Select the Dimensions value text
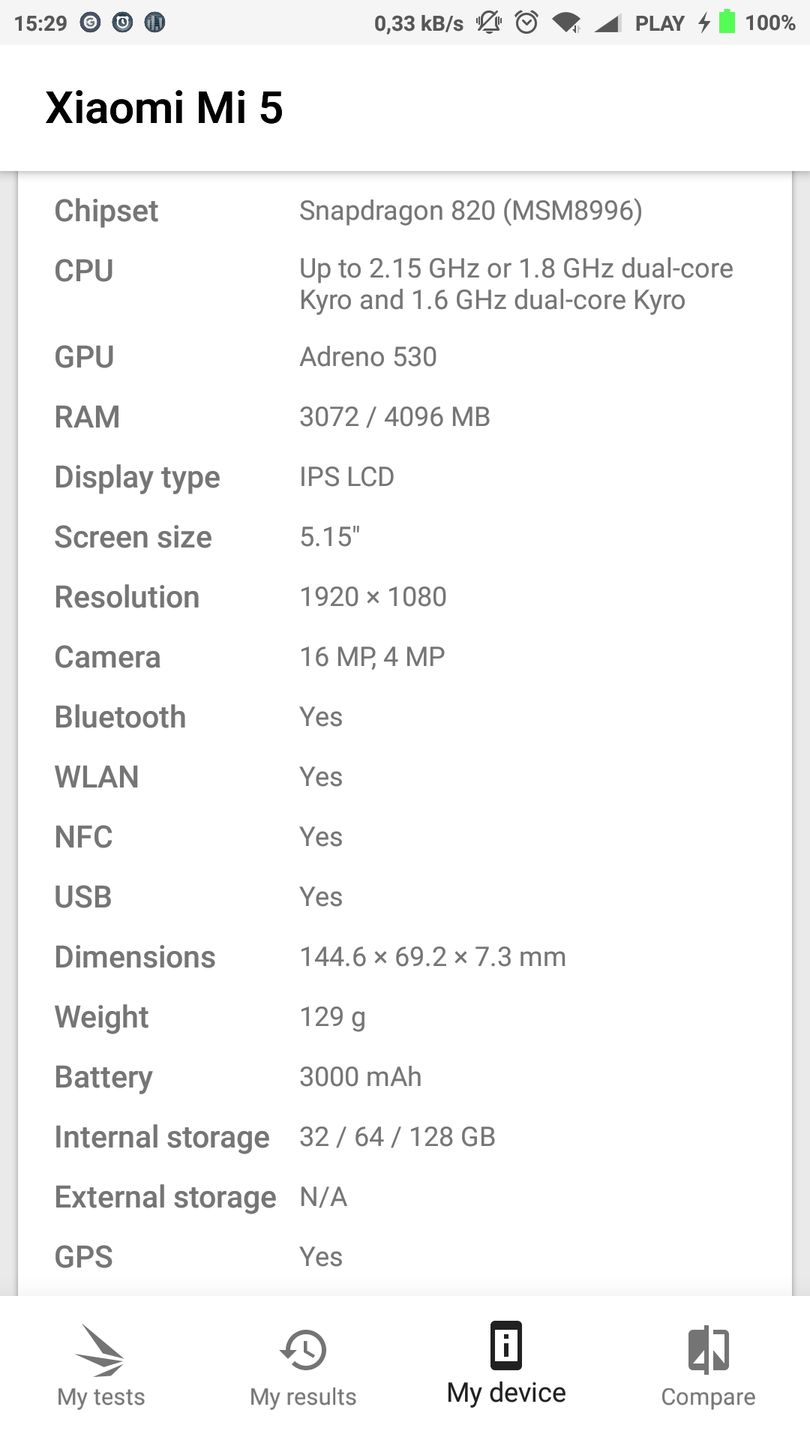The image size is (810, 1440). pyautogui.click(x=433, y=957)
